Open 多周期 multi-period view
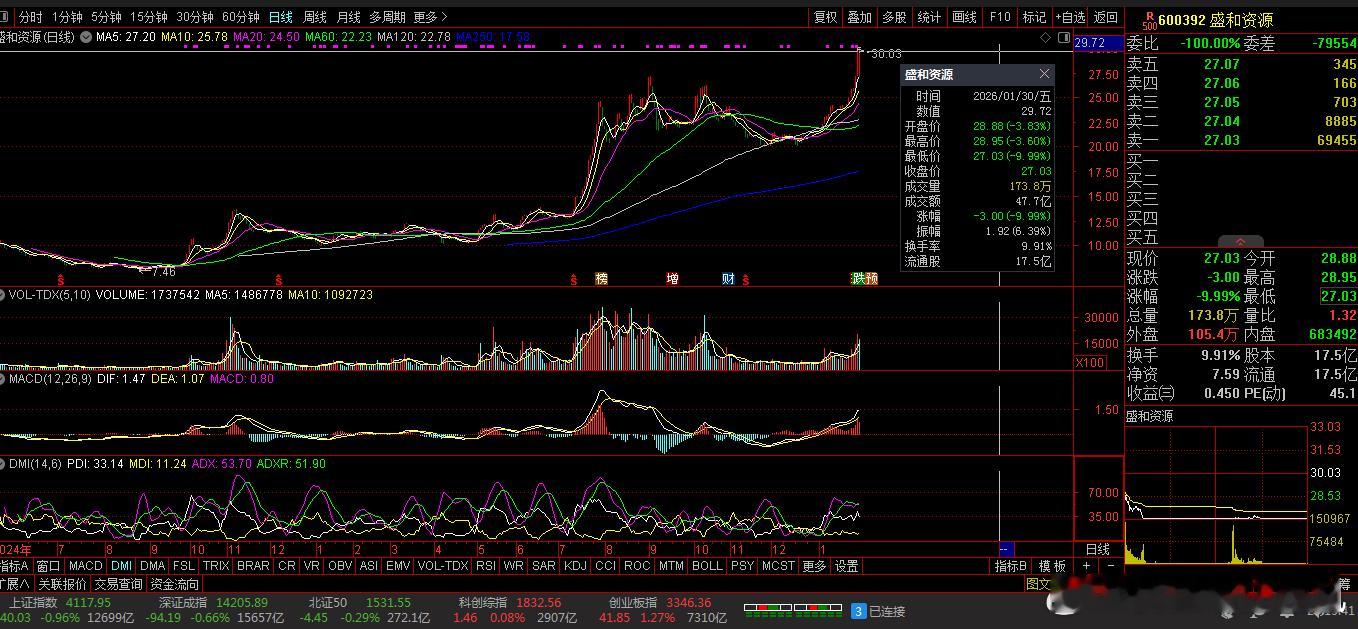 click(387, 17)
